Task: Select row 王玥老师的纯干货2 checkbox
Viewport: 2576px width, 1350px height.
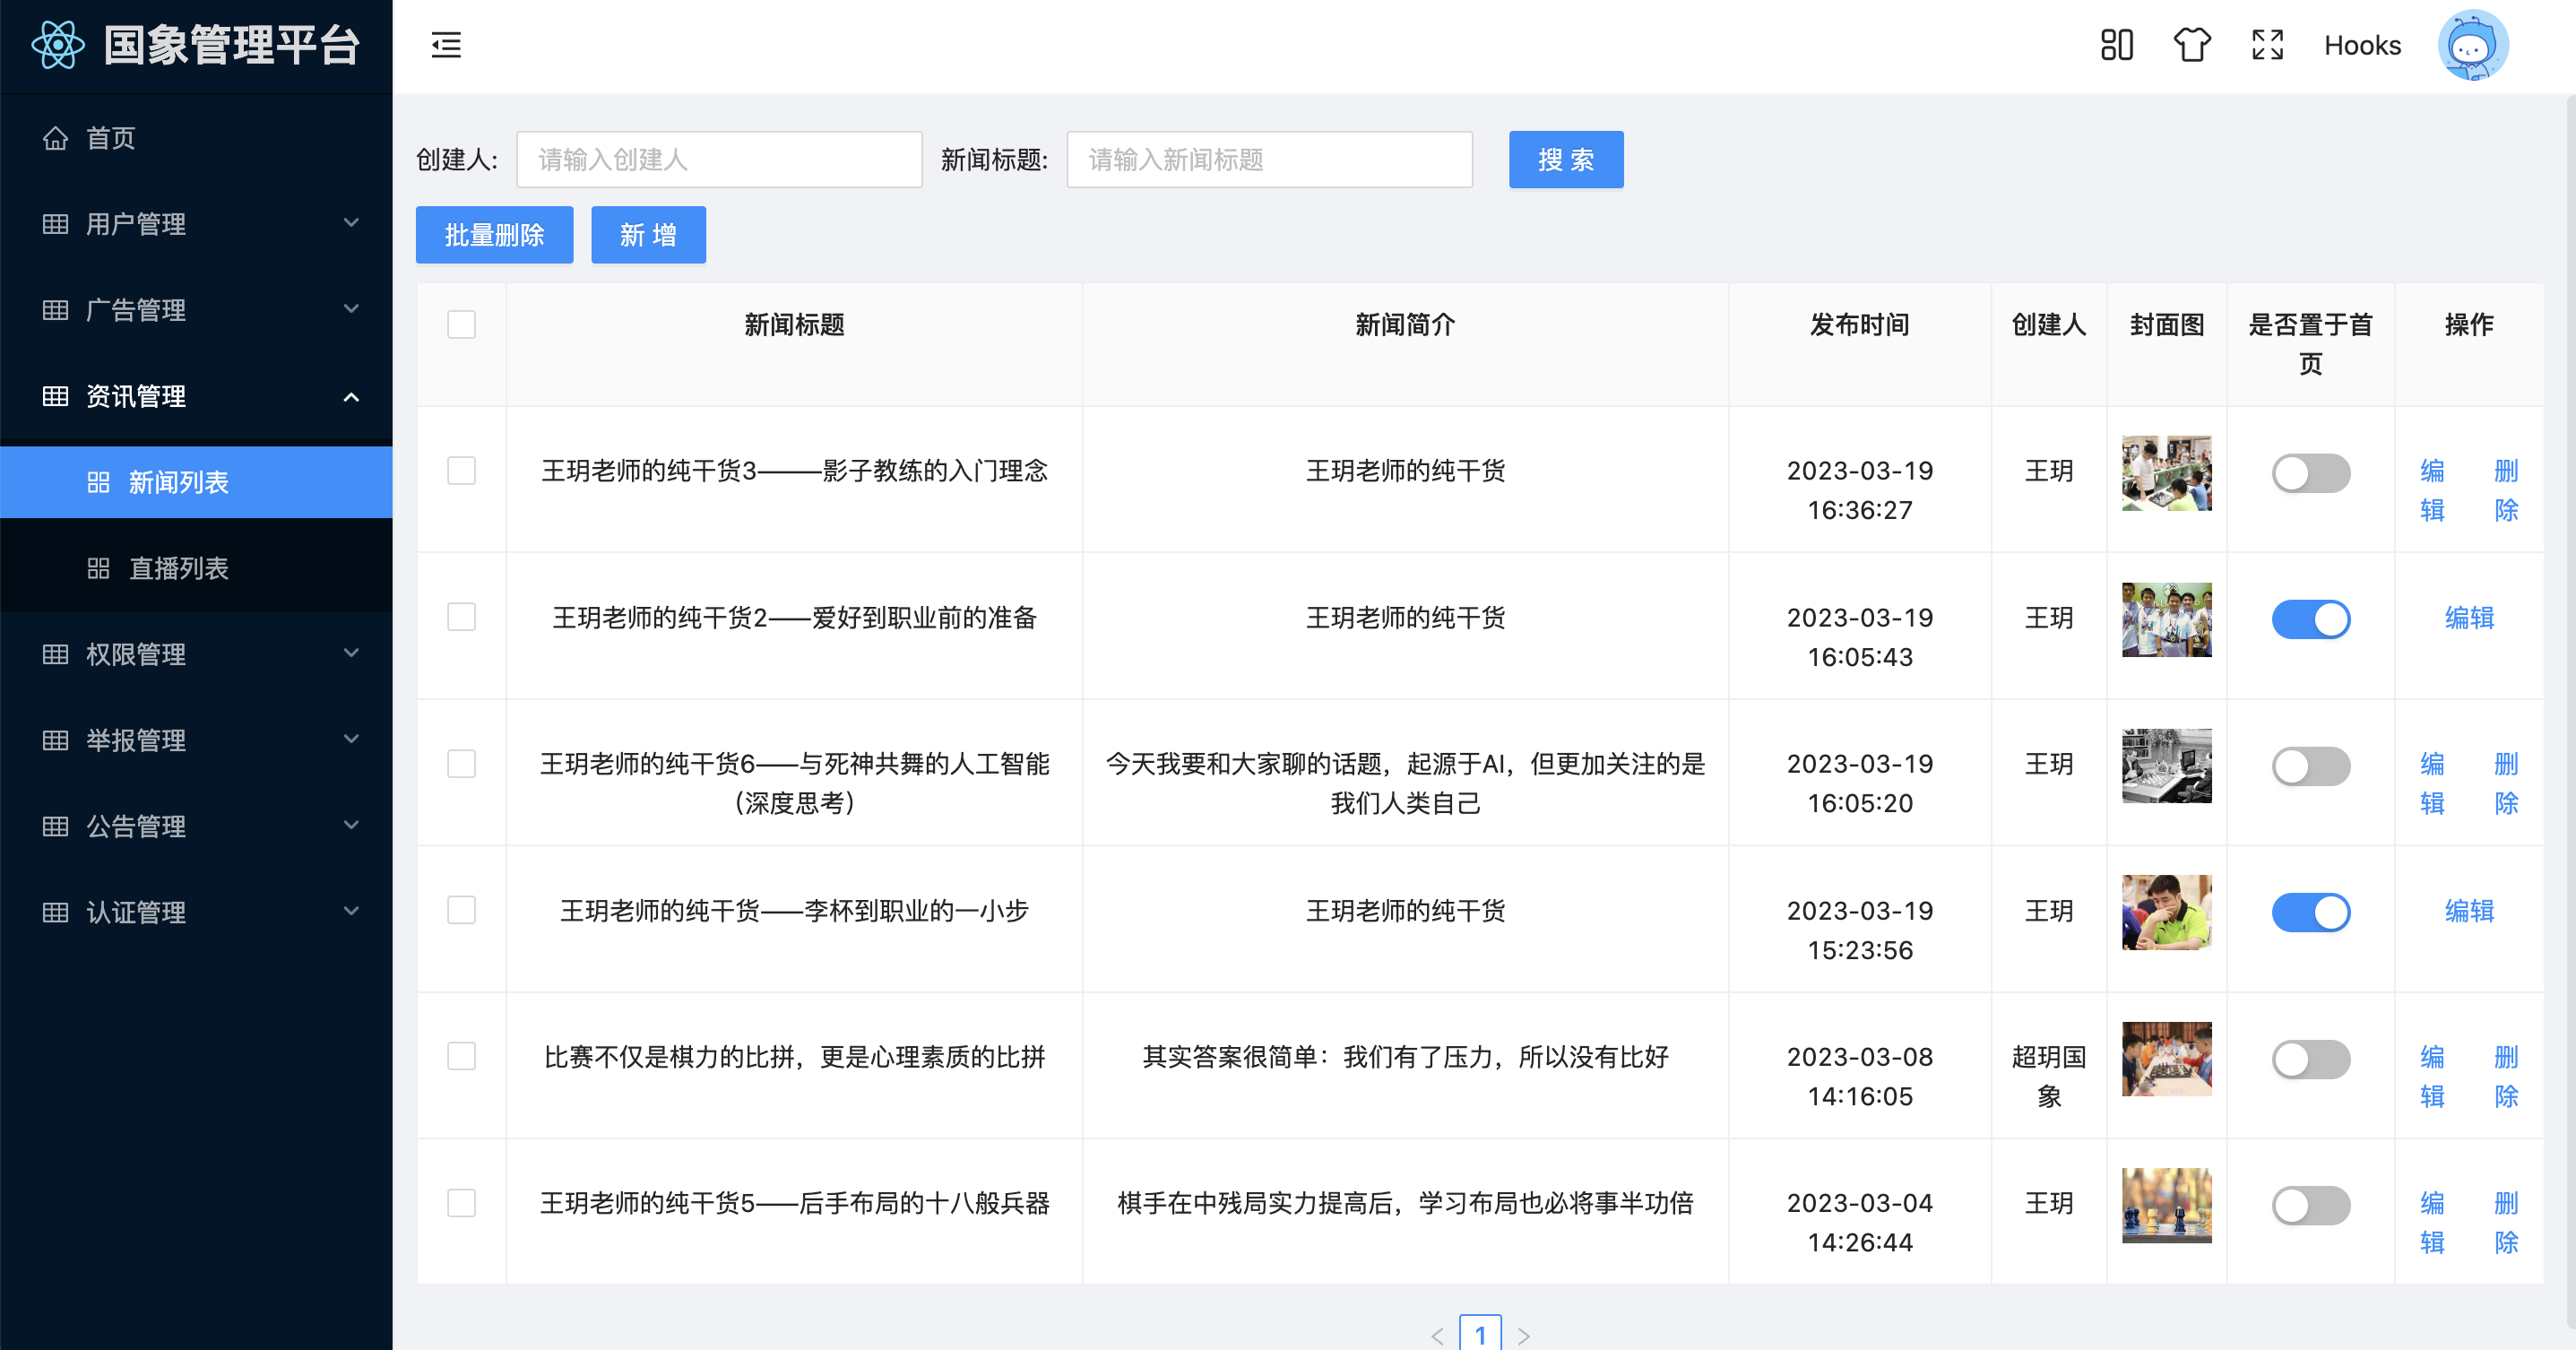Action: (461, 616)
